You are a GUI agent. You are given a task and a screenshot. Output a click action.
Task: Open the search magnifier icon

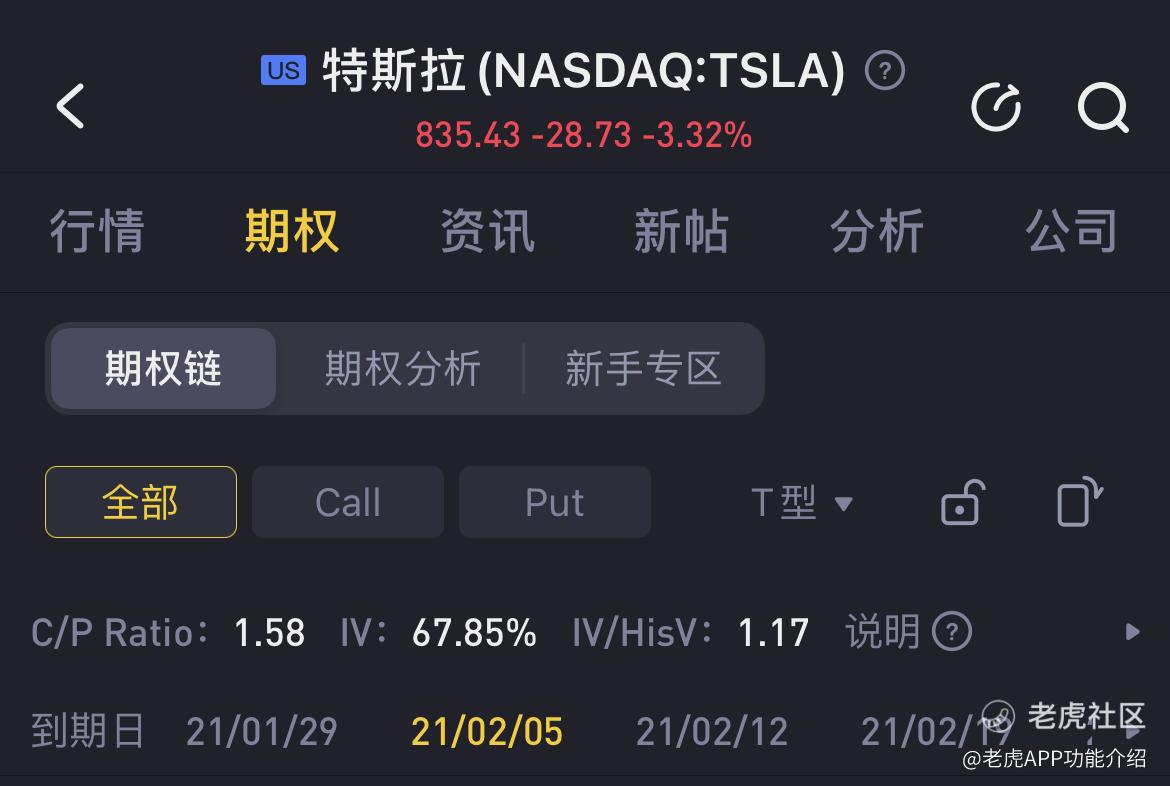tap(1103, 107)
